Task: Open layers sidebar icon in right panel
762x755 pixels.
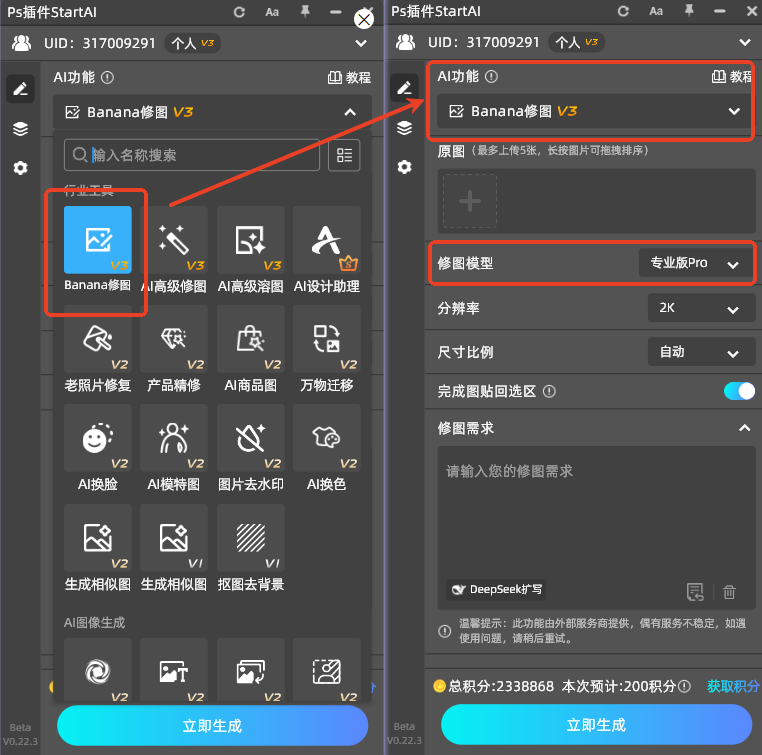Action: (404, 128)
